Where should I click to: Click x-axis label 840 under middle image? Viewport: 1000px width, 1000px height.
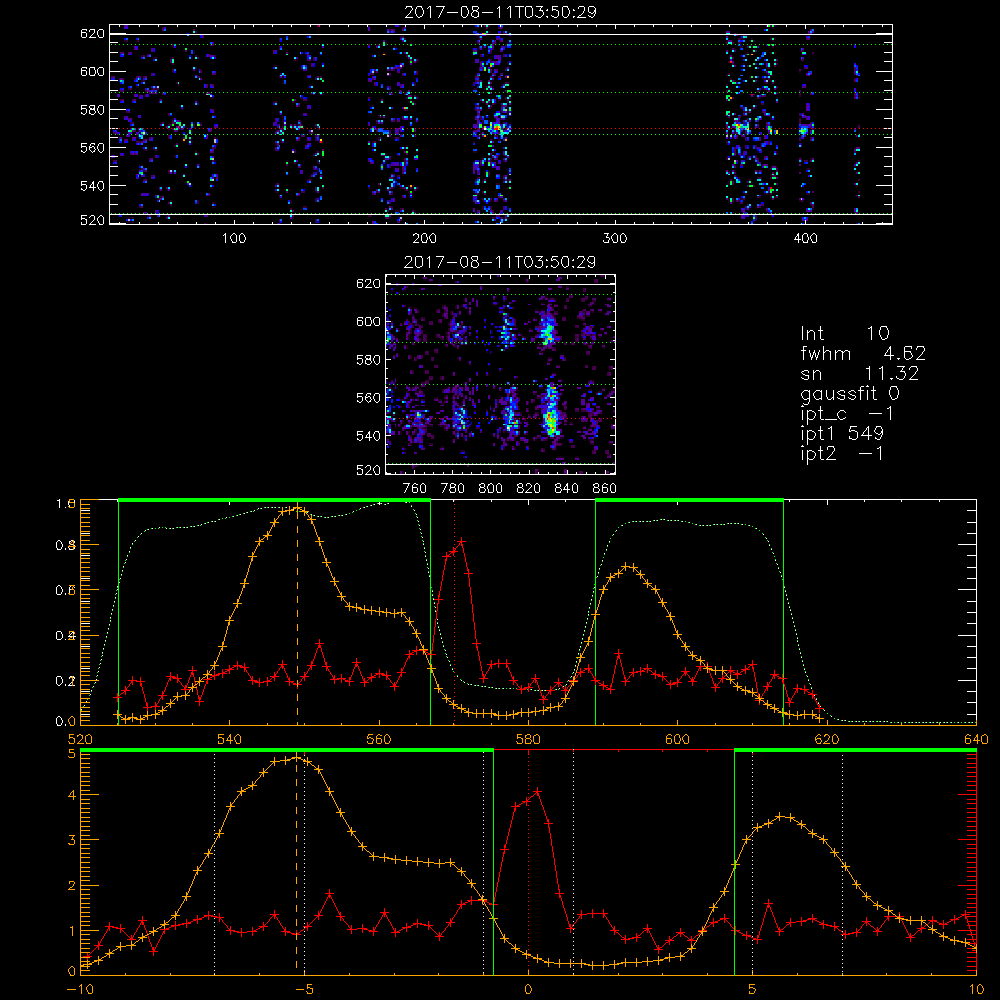point(566,489)
